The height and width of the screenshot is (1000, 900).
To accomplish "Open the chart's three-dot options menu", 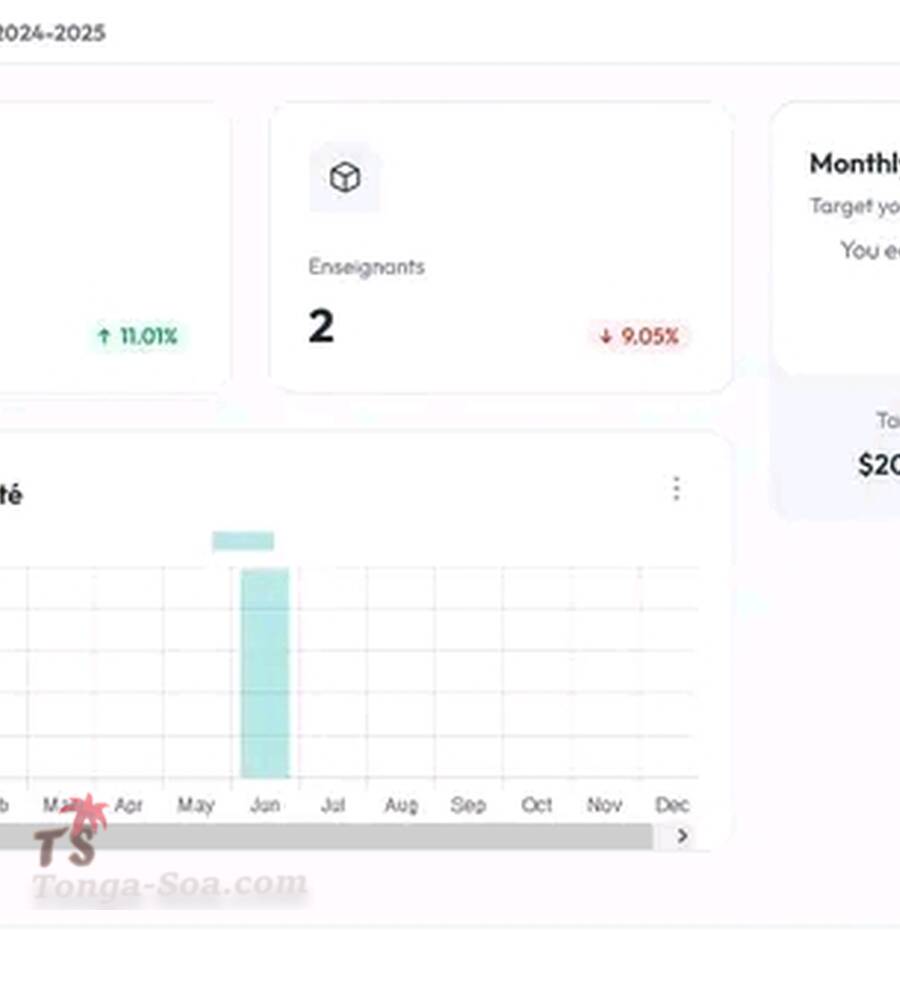I will click(677, 488).
